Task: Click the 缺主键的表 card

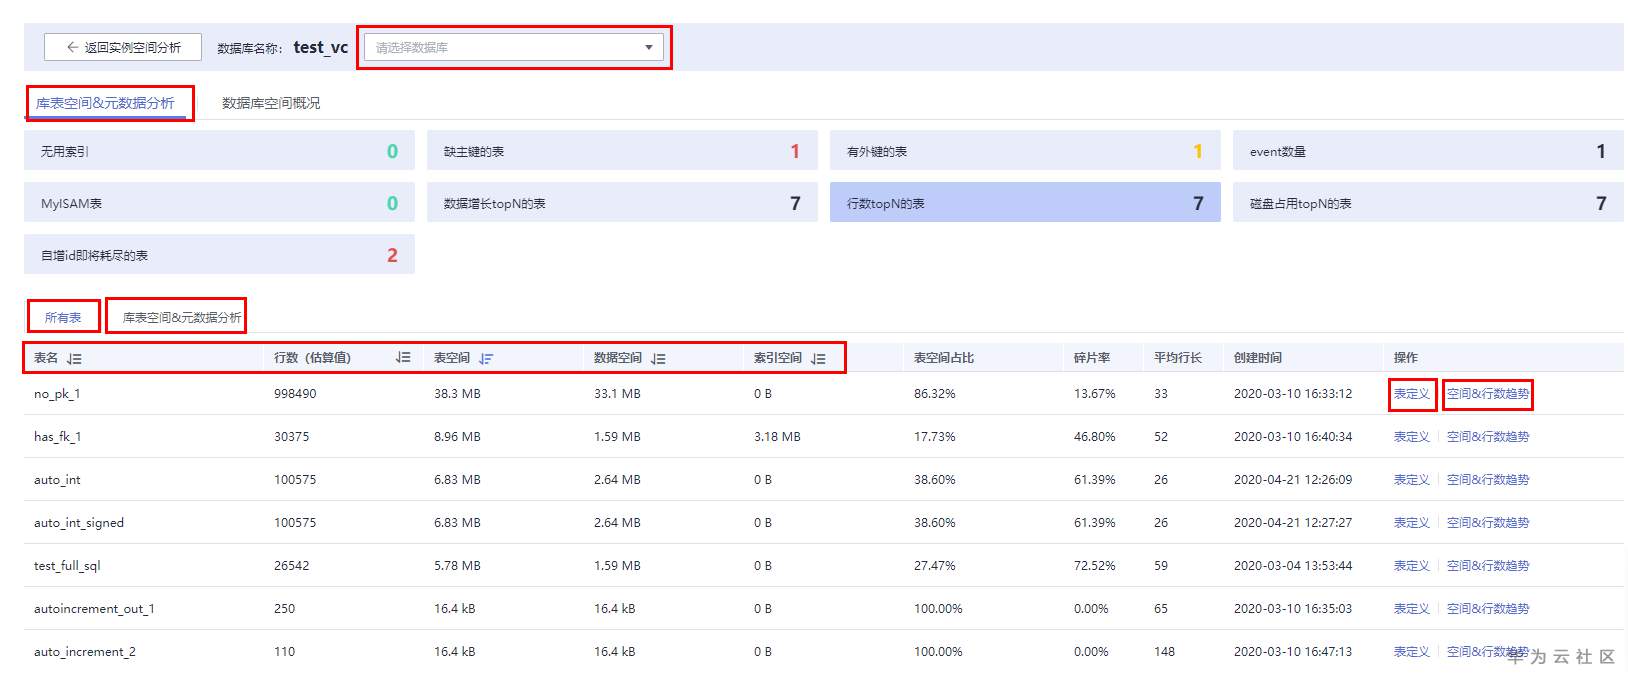Action: [621, 151]
